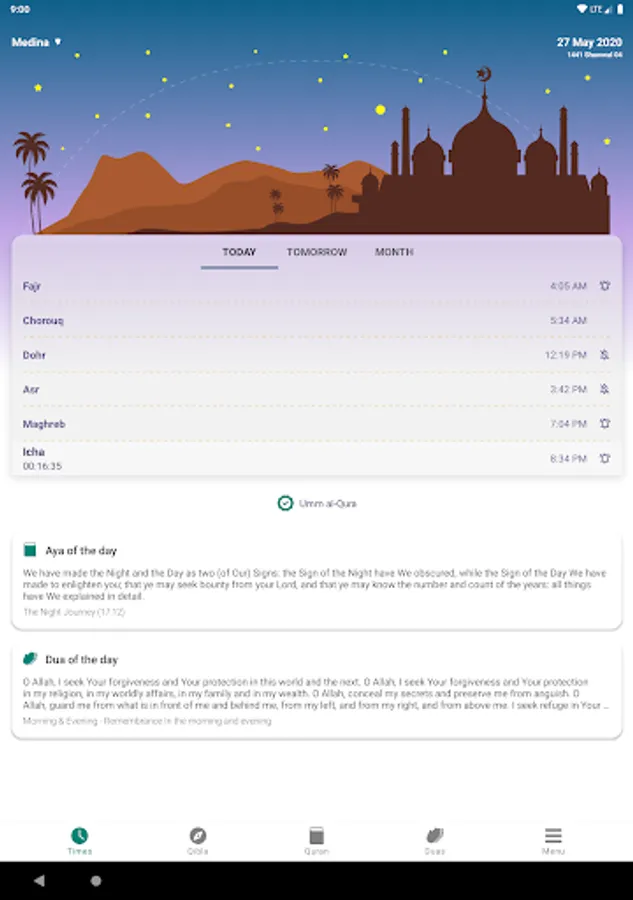Toggle the Maghreb alarm bell
Image resolution: width=633 pixels, height=900 pixels.
(604, 424)
